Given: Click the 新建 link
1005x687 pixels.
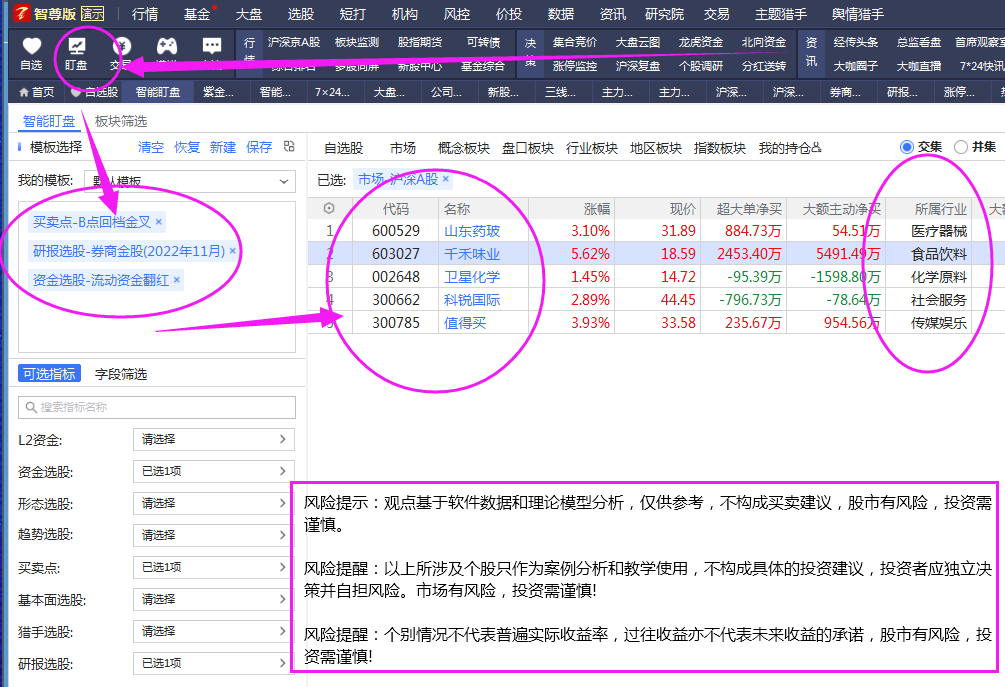Looking at the screenshot, I should [222, 147].
